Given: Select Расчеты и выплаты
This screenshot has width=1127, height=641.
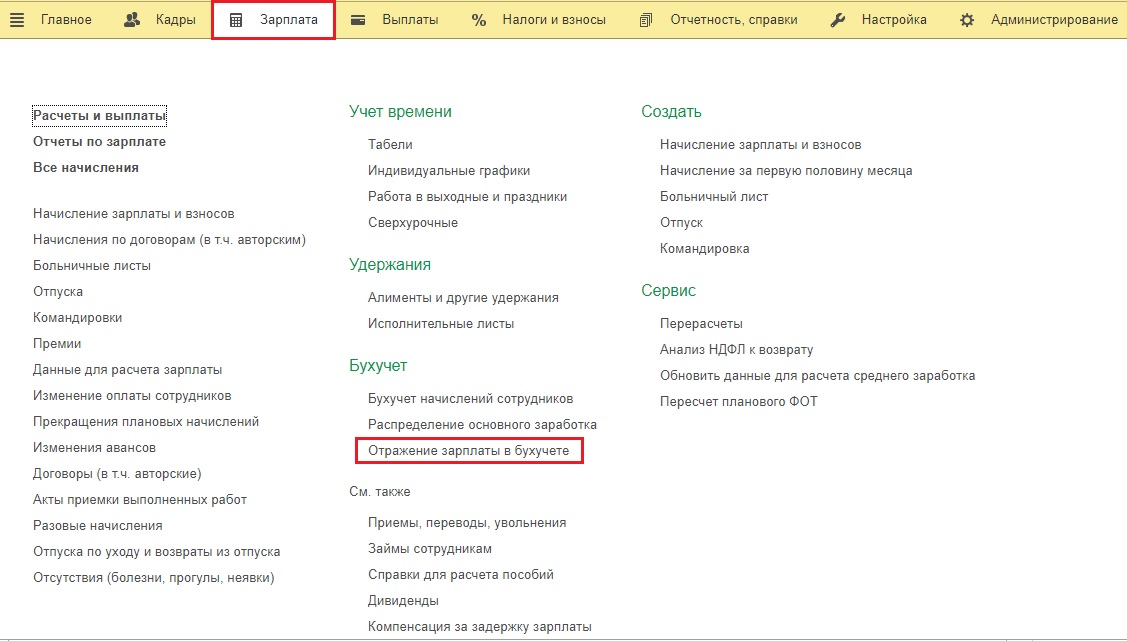Looking at the screenshot, I should pos(99,116).
